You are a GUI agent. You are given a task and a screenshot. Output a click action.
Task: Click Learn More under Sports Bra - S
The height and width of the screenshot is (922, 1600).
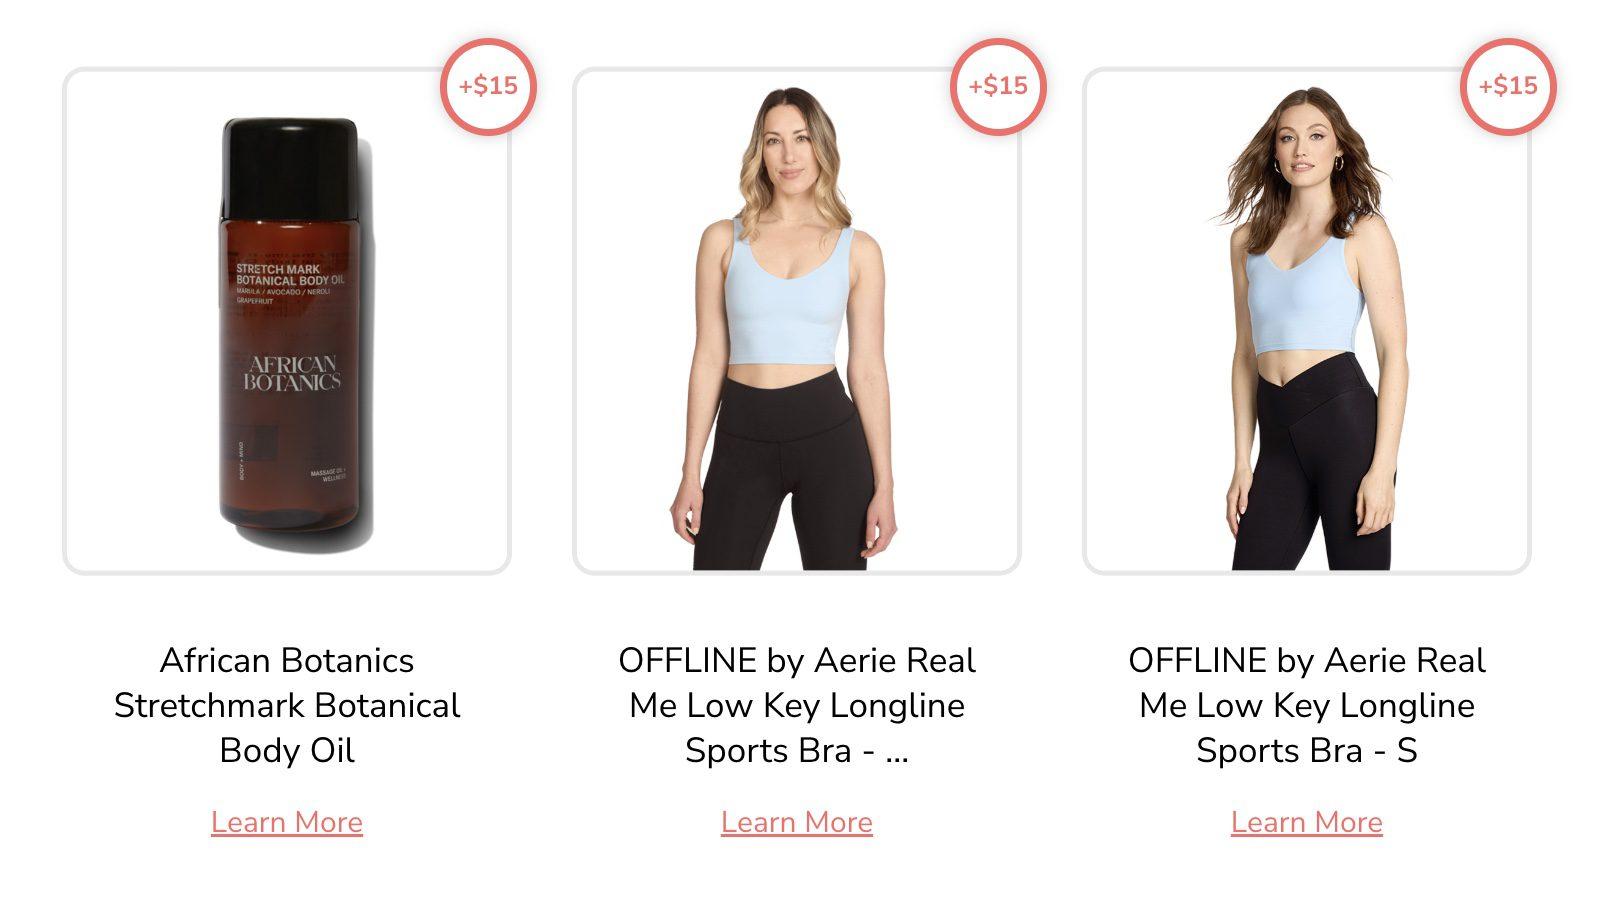pyautogui.click(x=1307, y=822)
